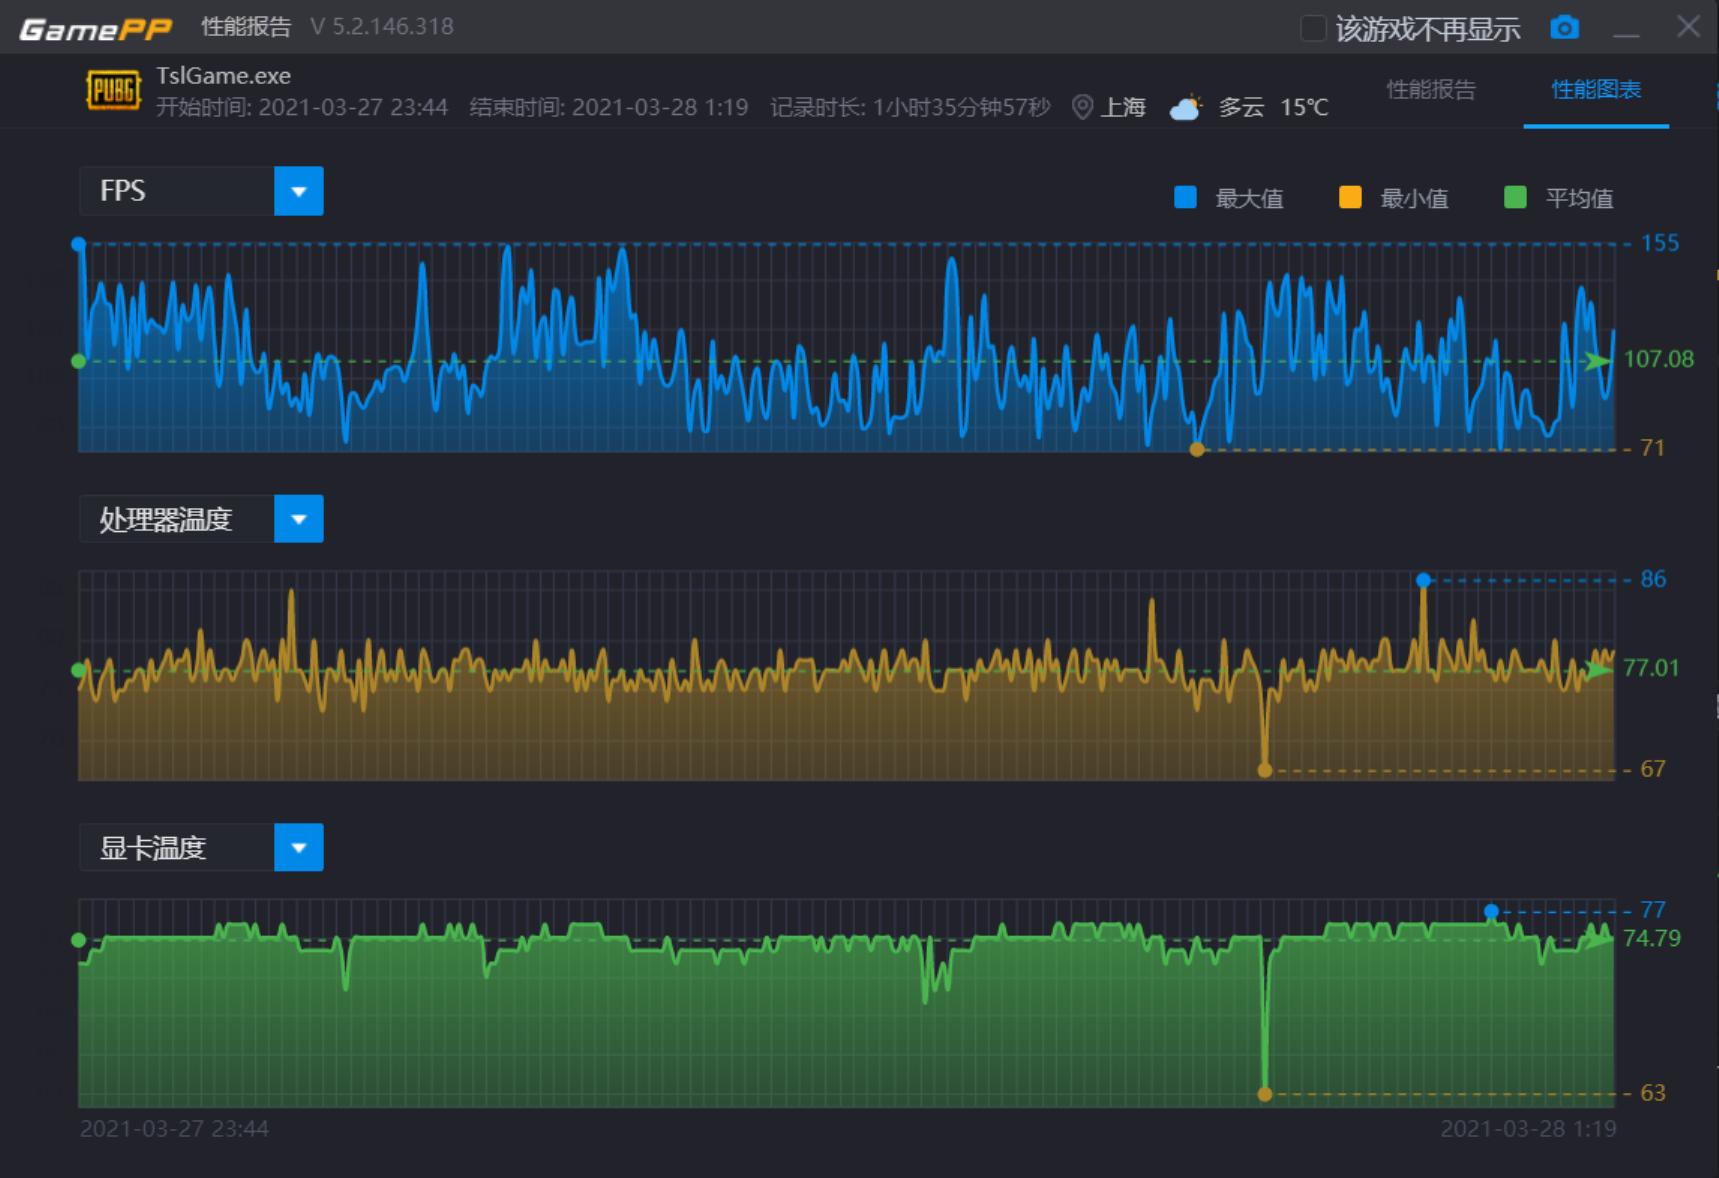Screen dimensions: 1719x1178
Task: Expand the 处理器温度 dropdown arrow
Action: tap(298, 519)
